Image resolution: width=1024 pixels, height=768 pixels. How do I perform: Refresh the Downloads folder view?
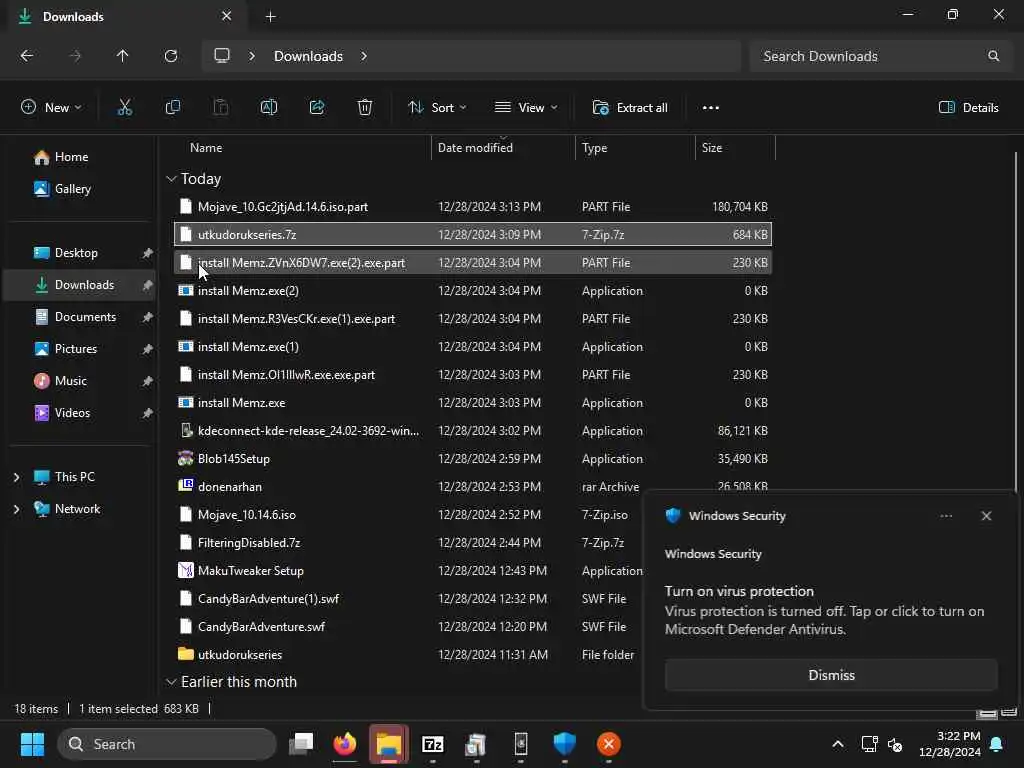pyautogui.click(x=171, y=56)
